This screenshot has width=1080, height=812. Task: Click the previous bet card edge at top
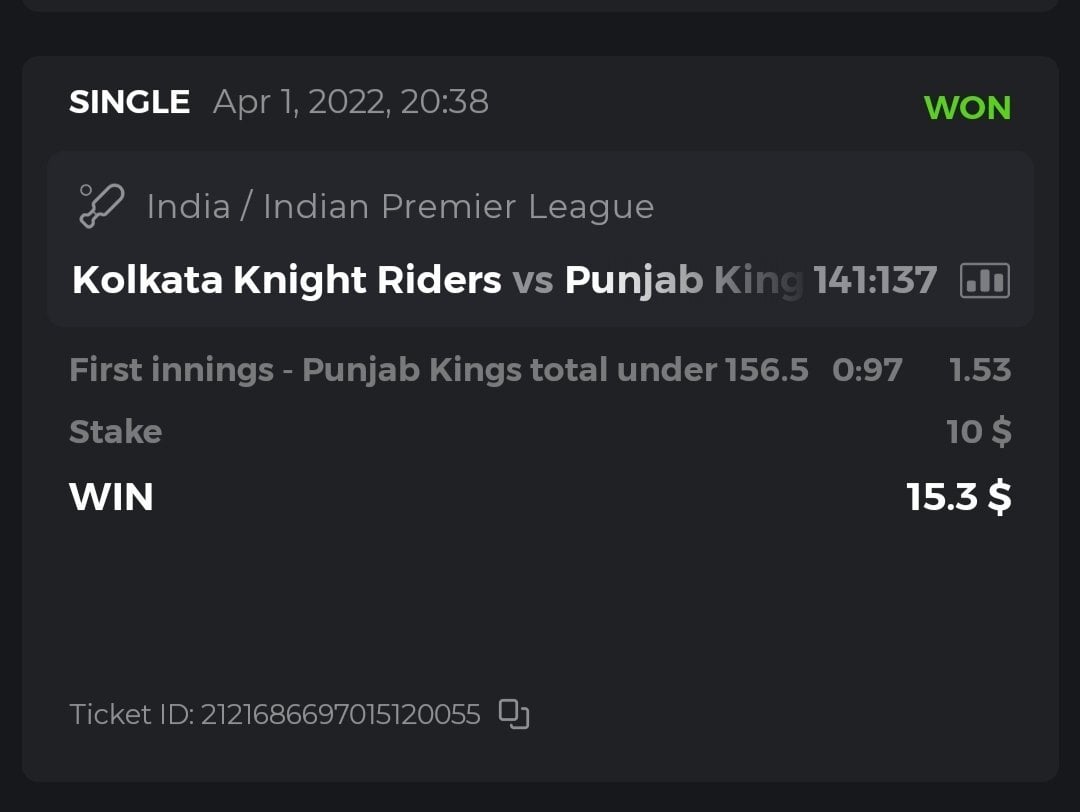[540, 5]
